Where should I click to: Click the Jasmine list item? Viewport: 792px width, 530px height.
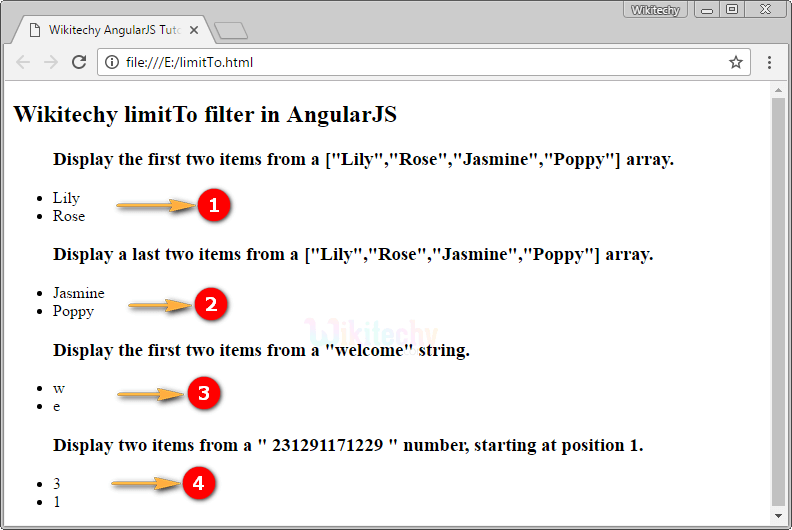point(78,293)
